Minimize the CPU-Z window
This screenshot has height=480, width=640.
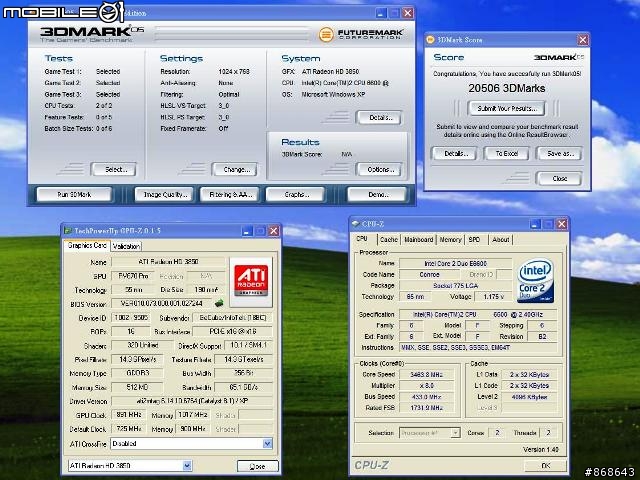tap(535, 224)
